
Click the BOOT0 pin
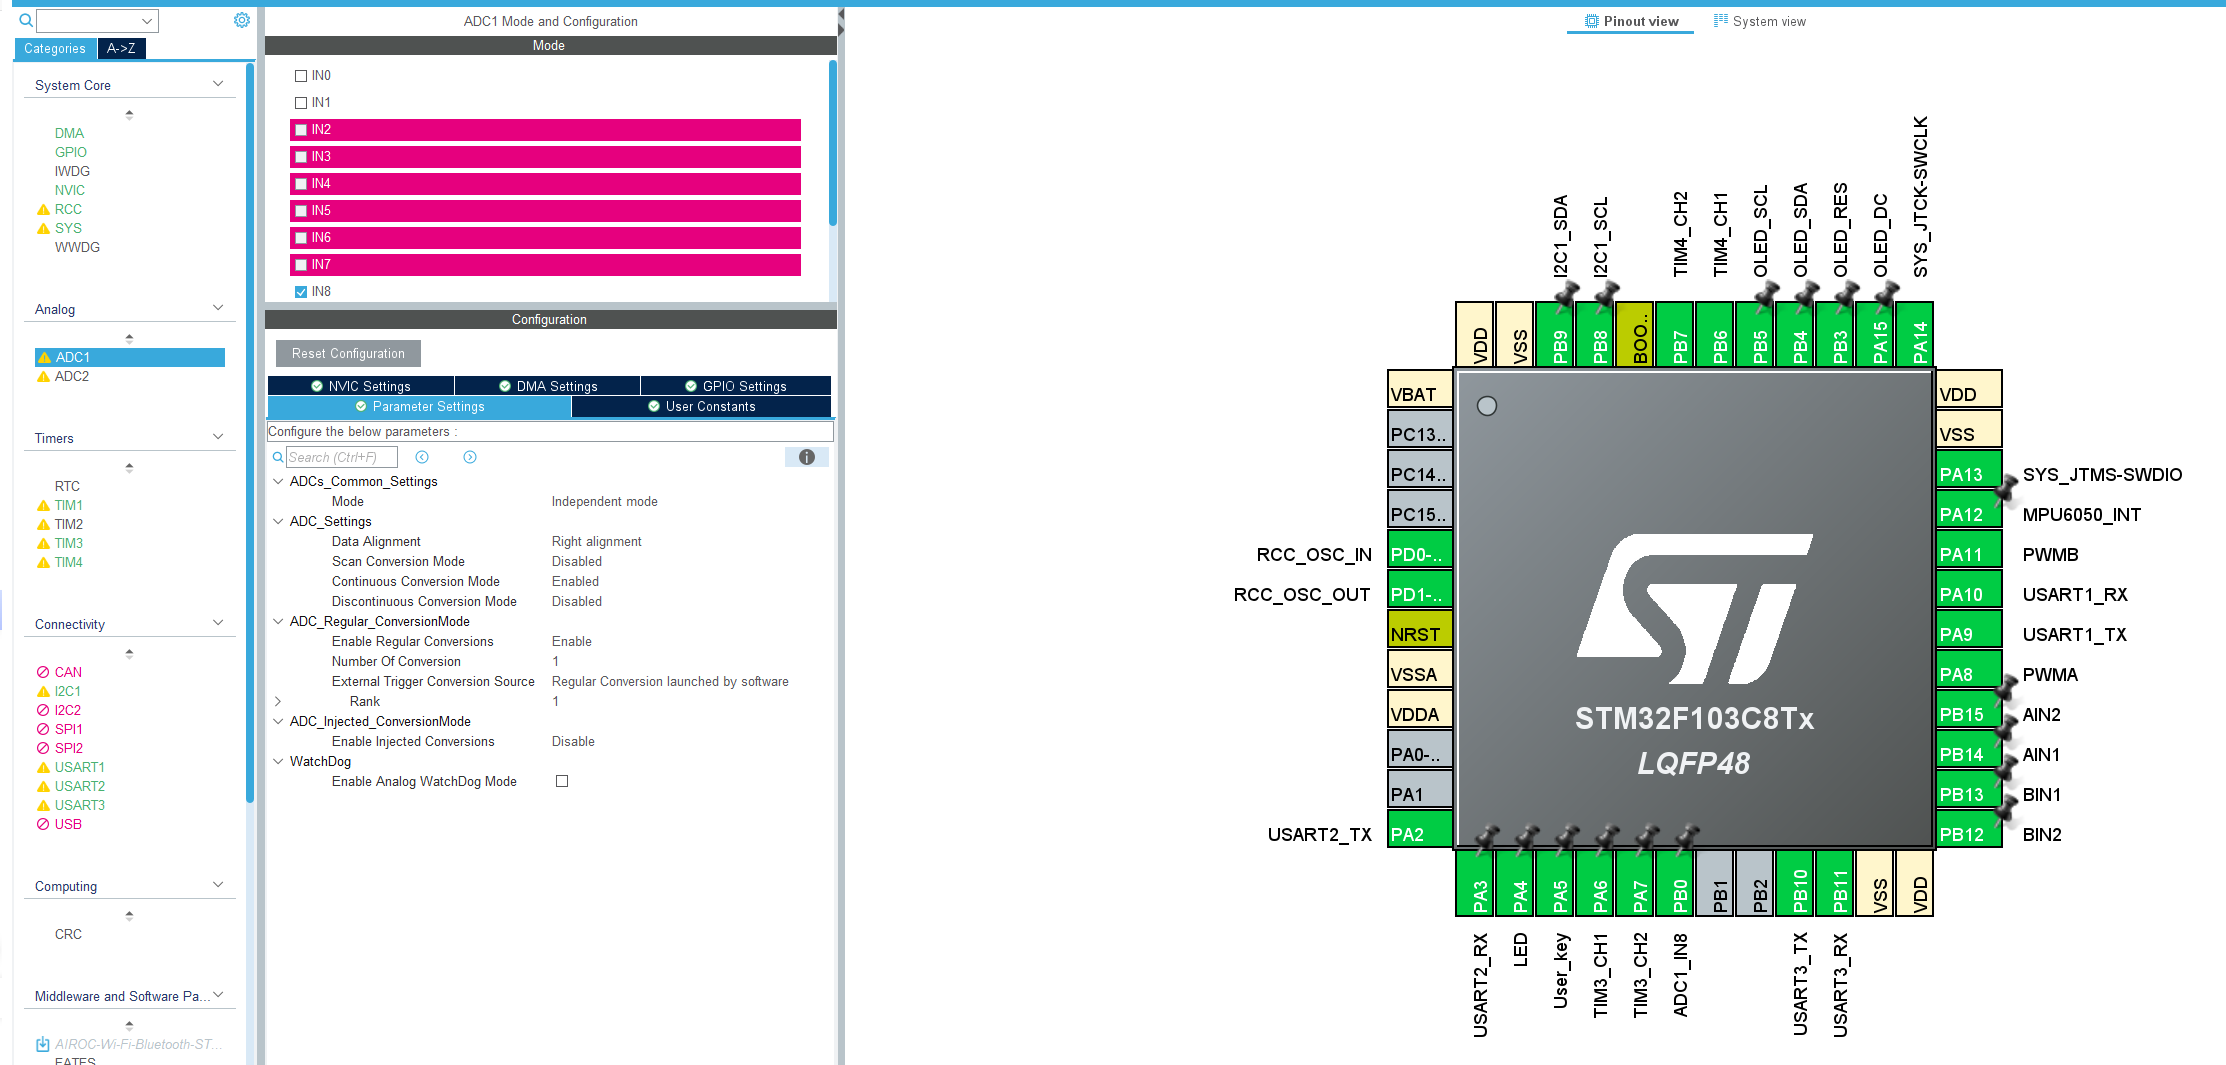pos(1634,335)
